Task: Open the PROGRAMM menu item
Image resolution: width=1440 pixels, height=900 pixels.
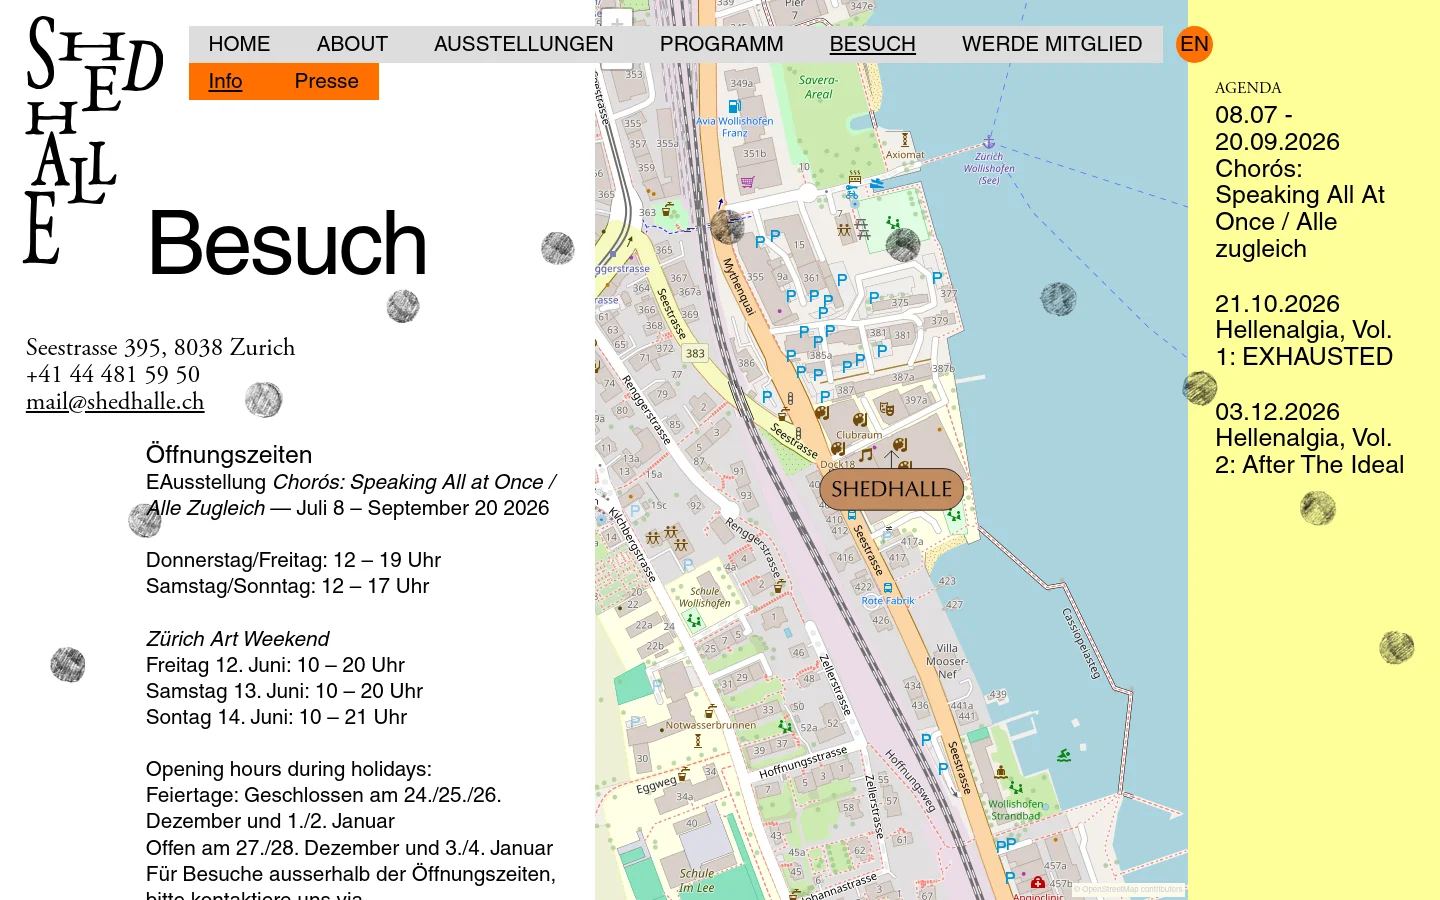Action: (721, 44)
